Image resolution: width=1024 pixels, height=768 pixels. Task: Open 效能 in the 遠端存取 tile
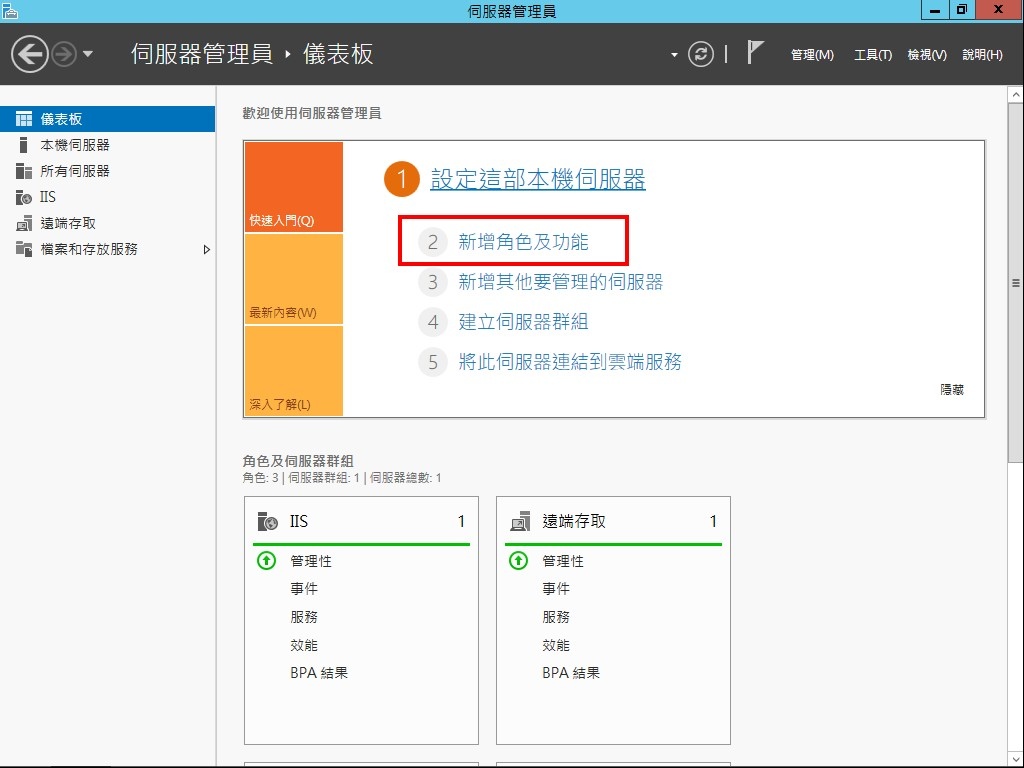556,645
